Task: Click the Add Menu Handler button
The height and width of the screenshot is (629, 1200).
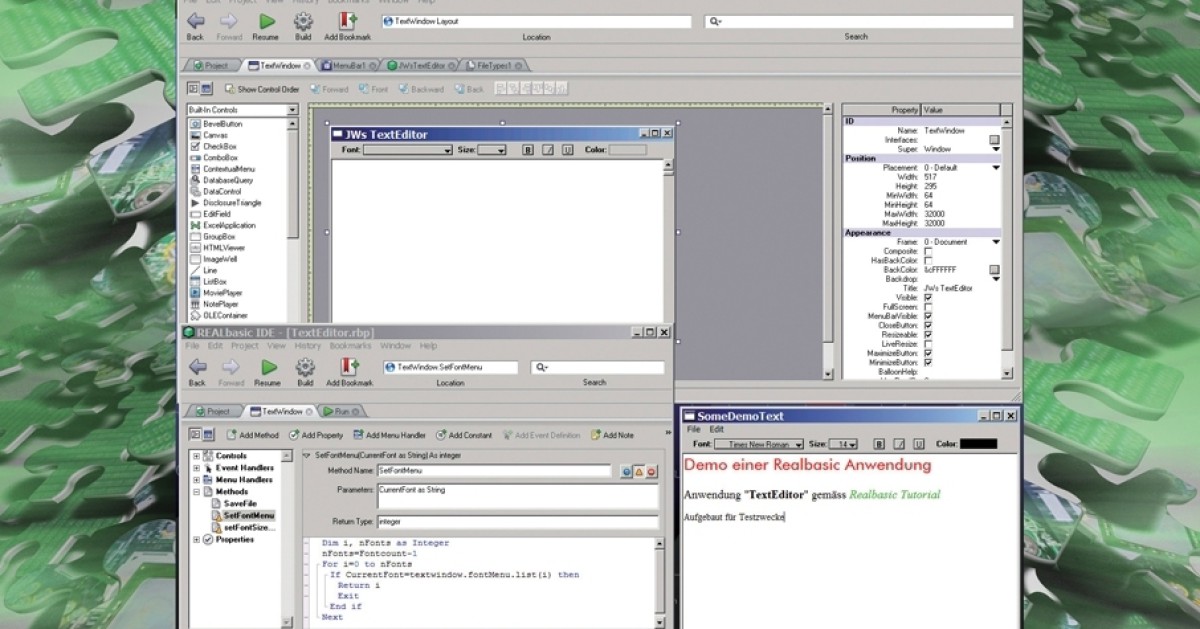Action: click(389, 435)
